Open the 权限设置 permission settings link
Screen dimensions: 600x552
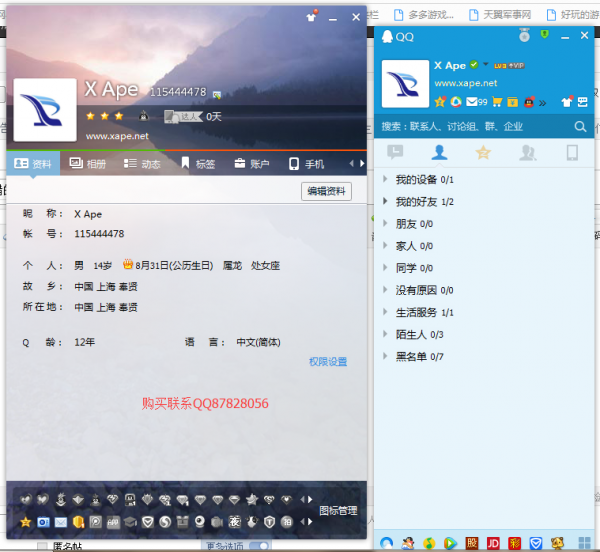pos(328,361)
